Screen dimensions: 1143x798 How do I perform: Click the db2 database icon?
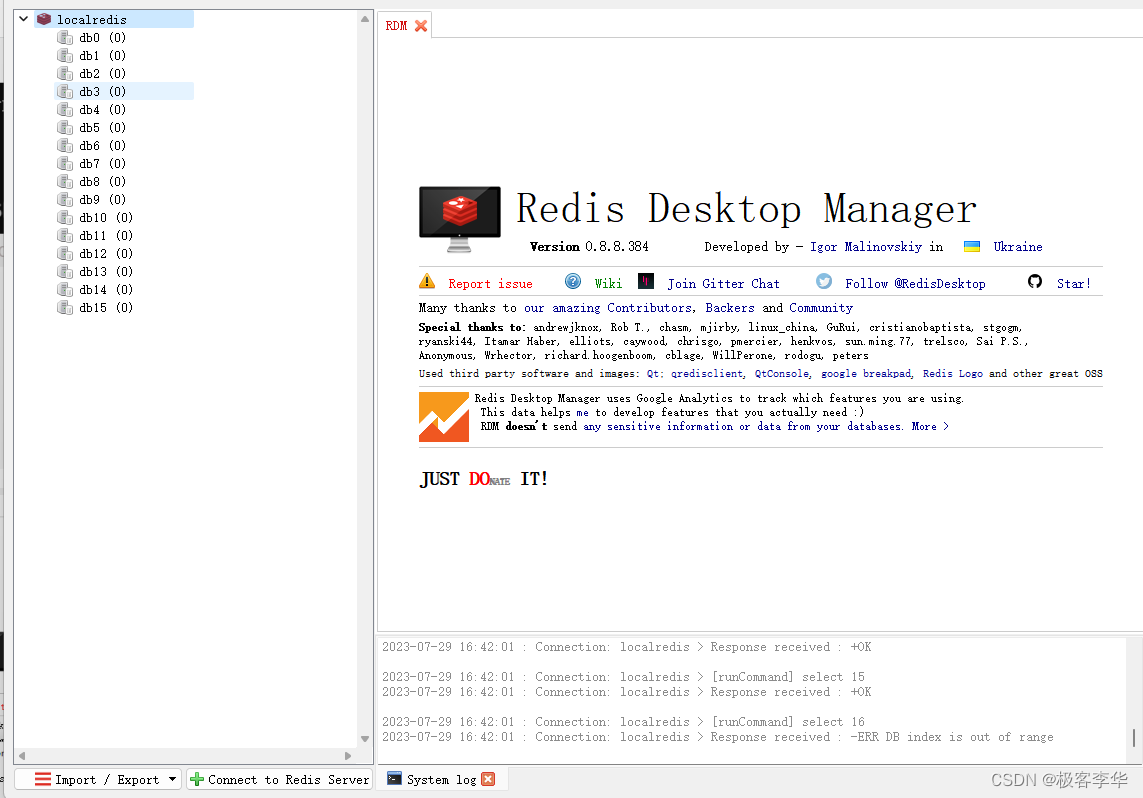(65, 74)
